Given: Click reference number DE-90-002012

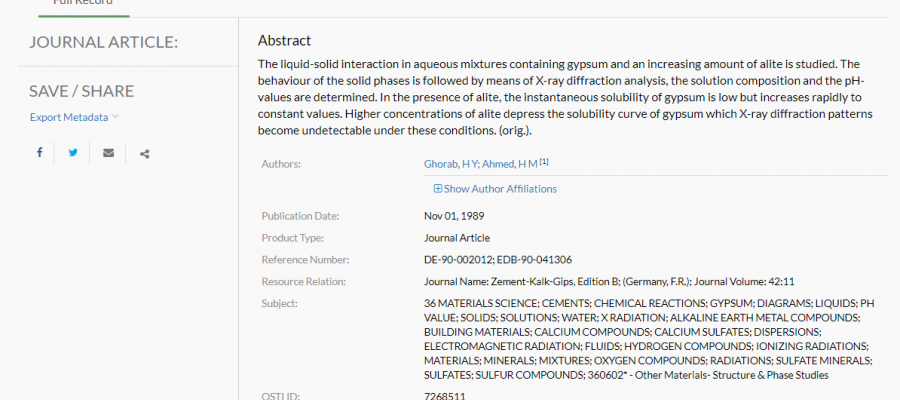Looking at the screenshot, I should pos(458,260).
